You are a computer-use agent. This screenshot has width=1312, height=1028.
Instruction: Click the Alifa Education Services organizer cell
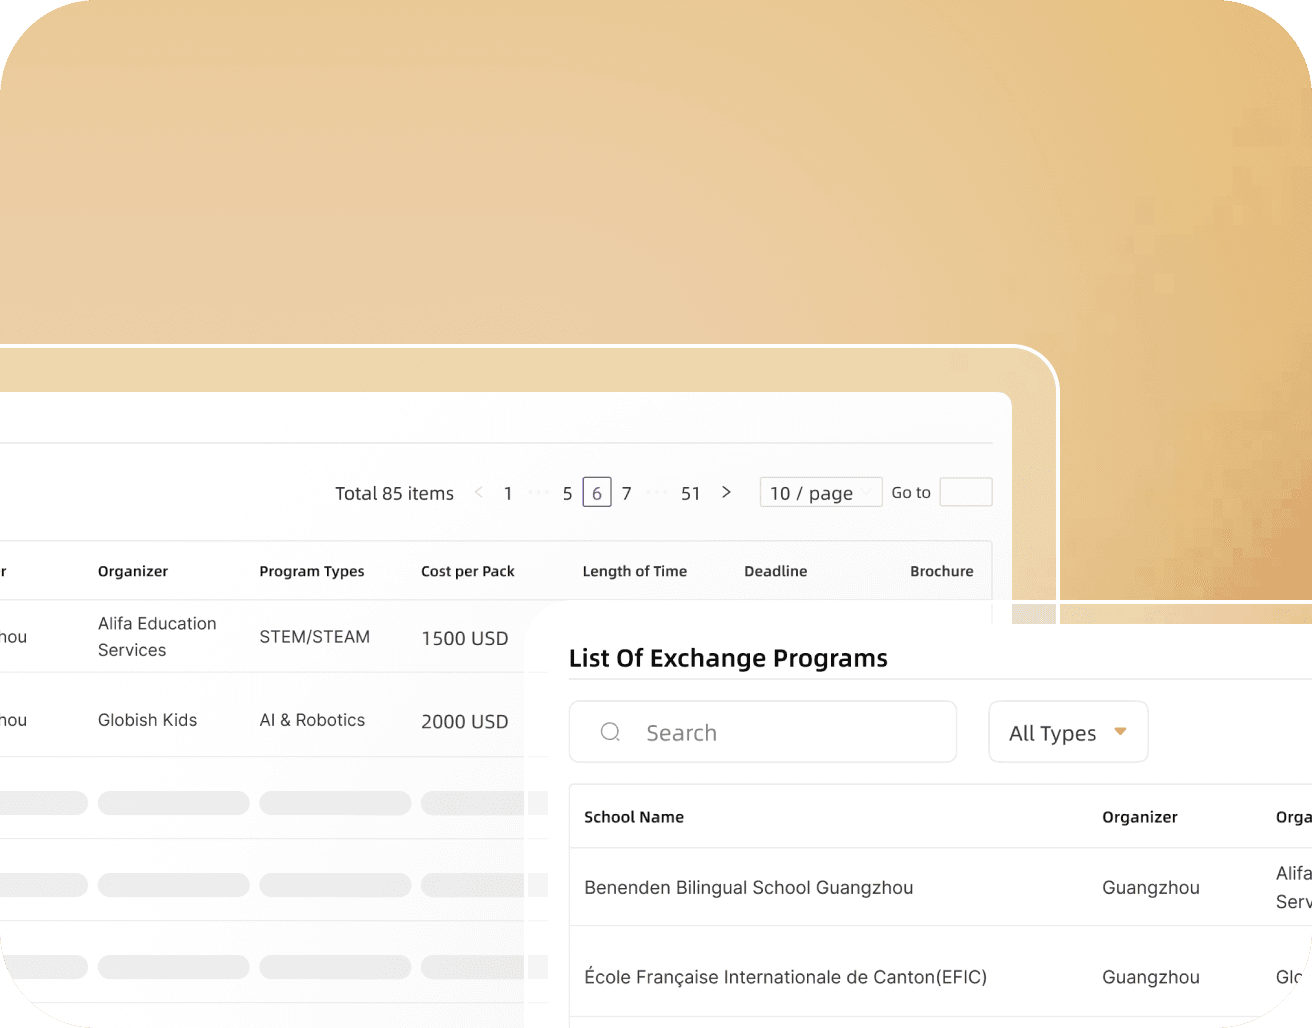pos(157,636)
